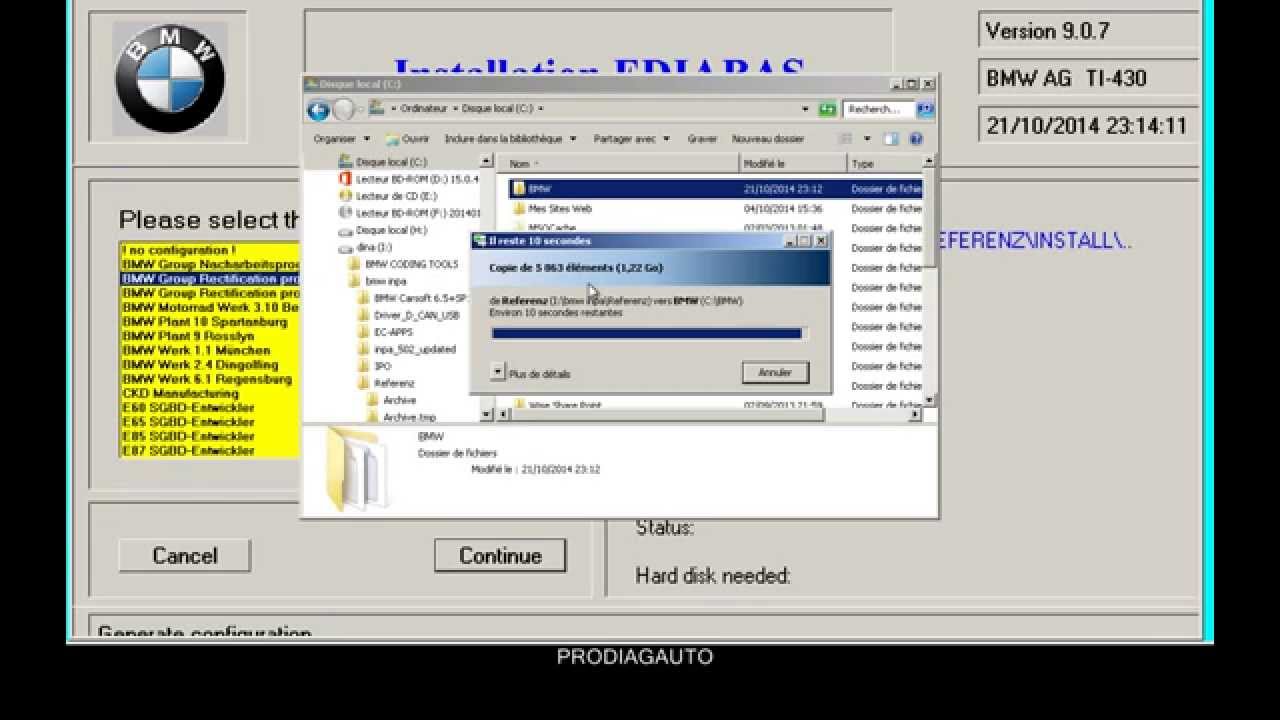Select BMW Werk 1.1 München configuration
The height and width of the screenshot is (720, 1280).
210,351
